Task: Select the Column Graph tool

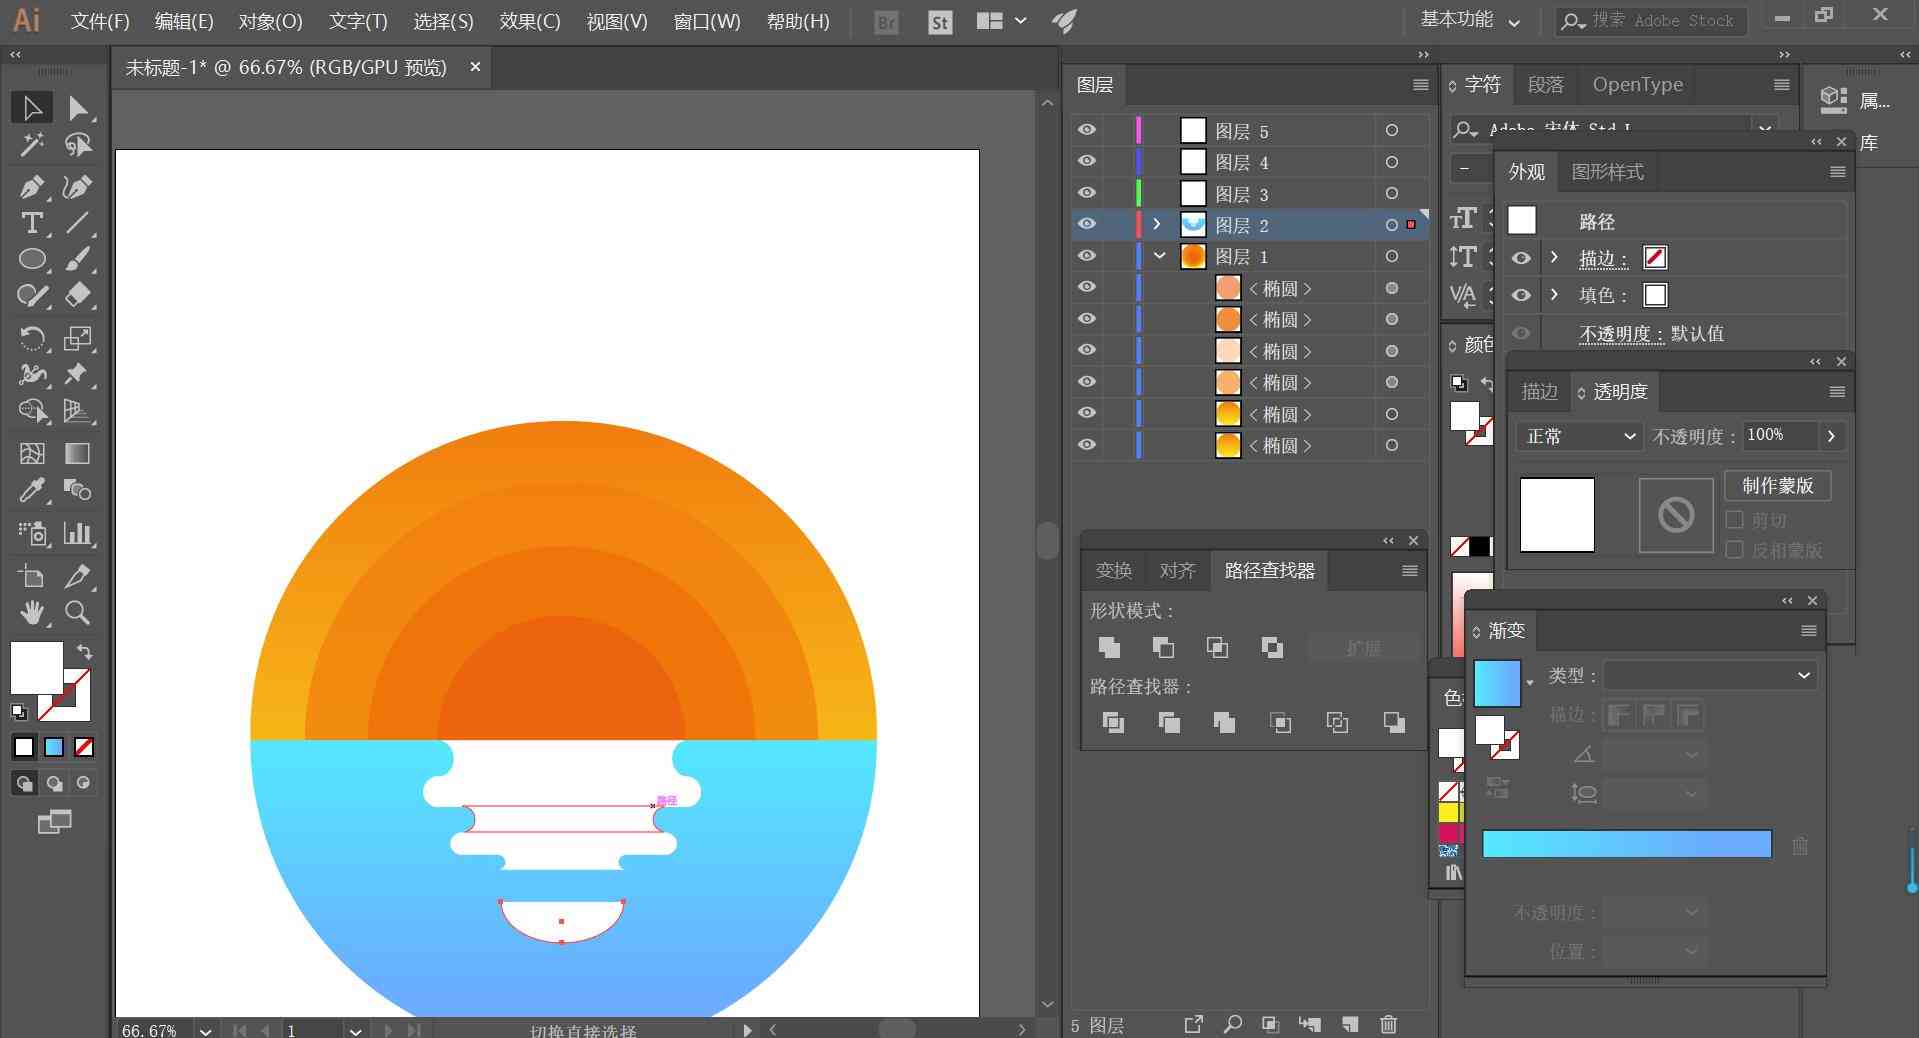Action: (78, 533)
